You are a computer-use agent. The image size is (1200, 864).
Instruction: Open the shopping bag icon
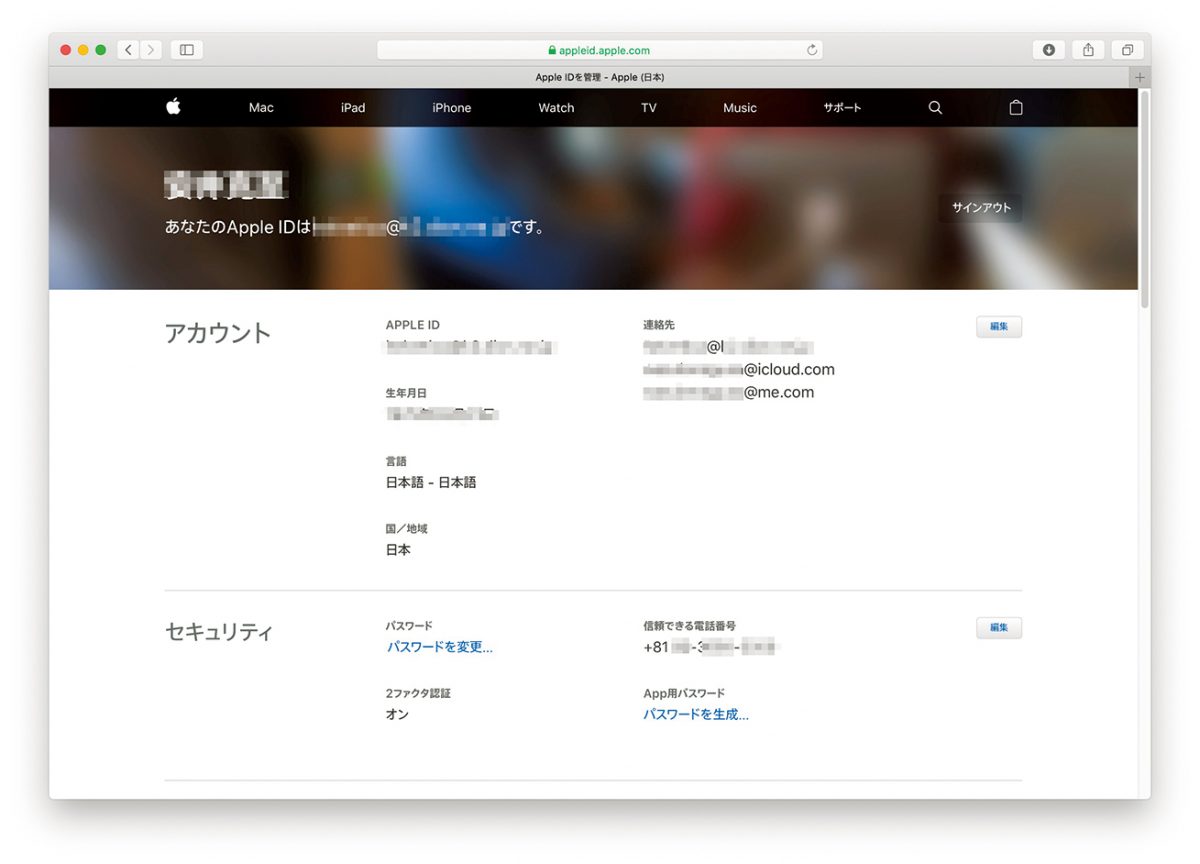click(1016, 108)
